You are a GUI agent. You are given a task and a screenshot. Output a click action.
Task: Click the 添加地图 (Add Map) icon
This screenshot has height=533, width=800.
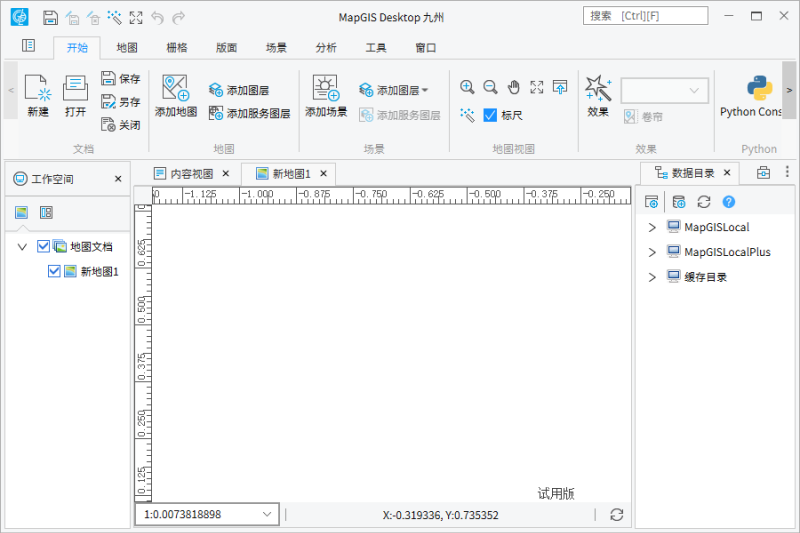coord(176,88)
